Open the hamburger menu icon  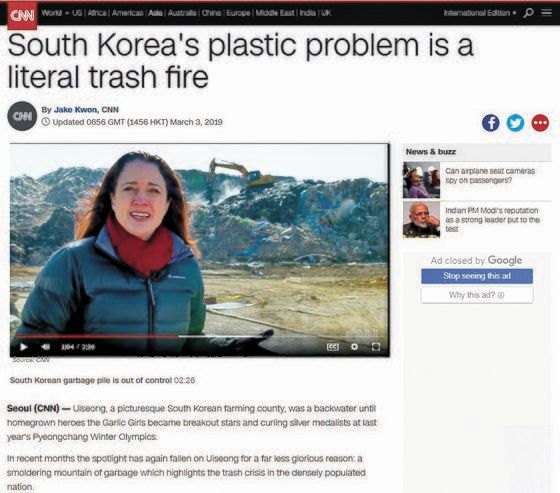(x=546, y=13)
